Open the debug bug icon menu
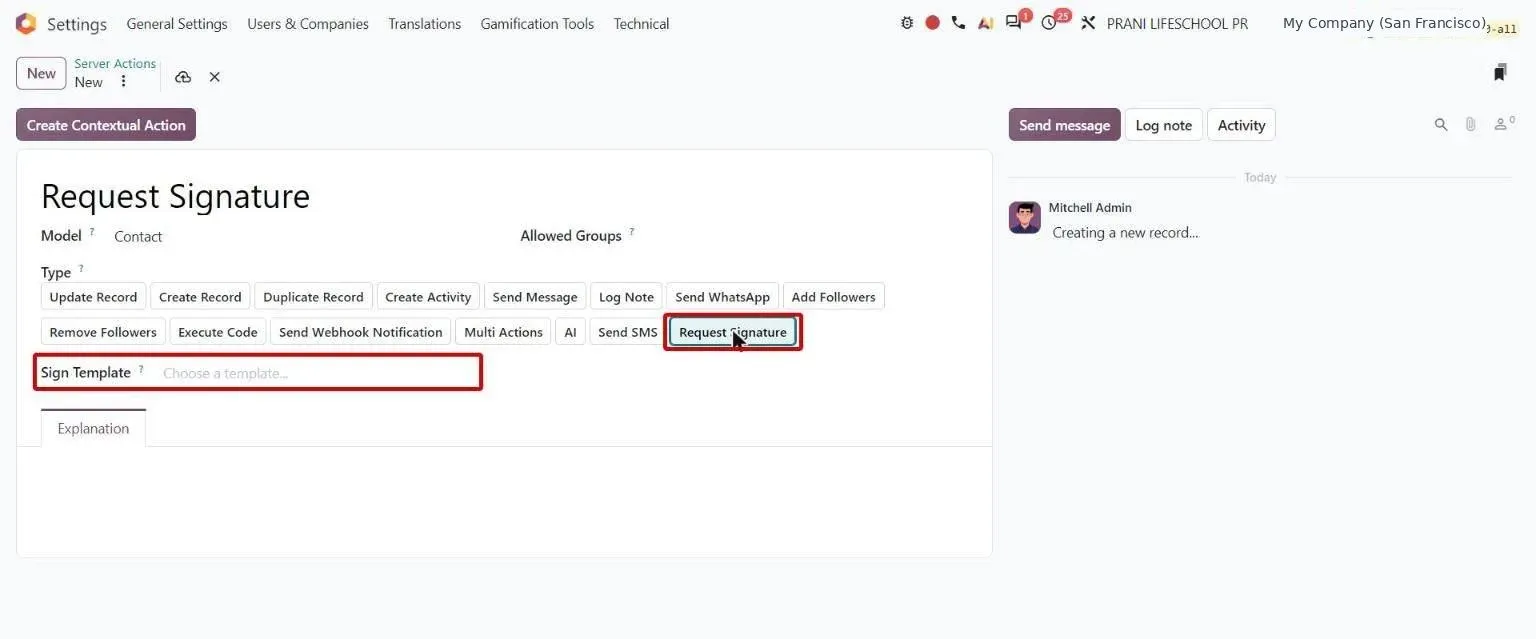 [x=907, y=23]
